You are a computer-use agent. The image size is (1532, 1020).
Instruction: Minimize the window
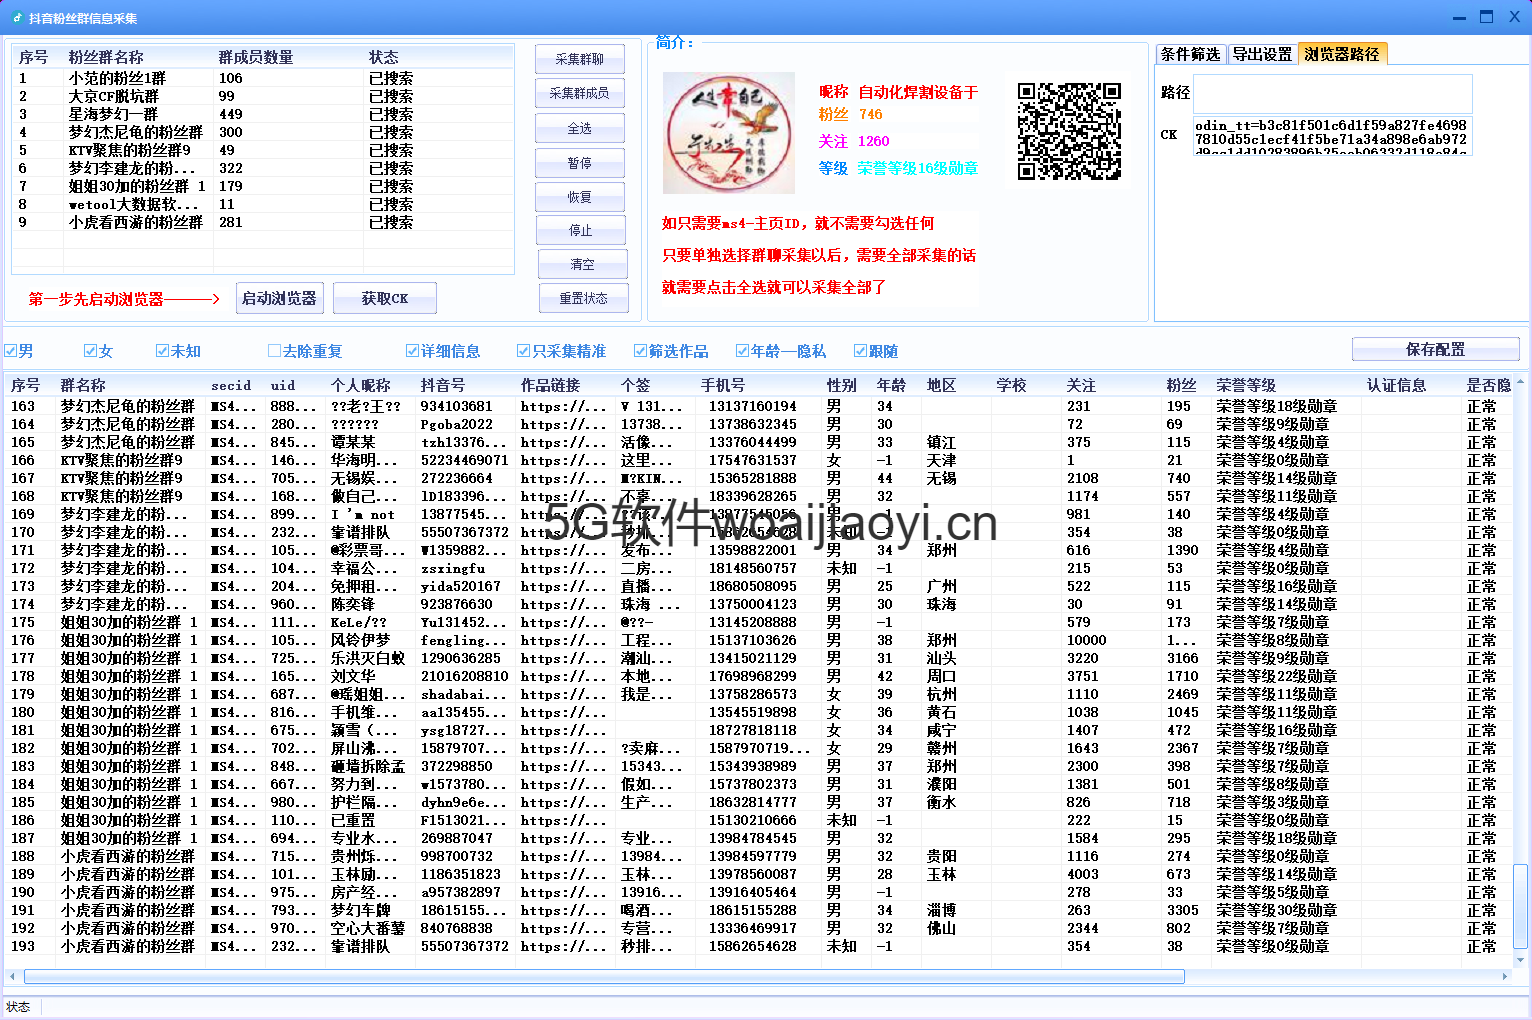pos(1459,18)
